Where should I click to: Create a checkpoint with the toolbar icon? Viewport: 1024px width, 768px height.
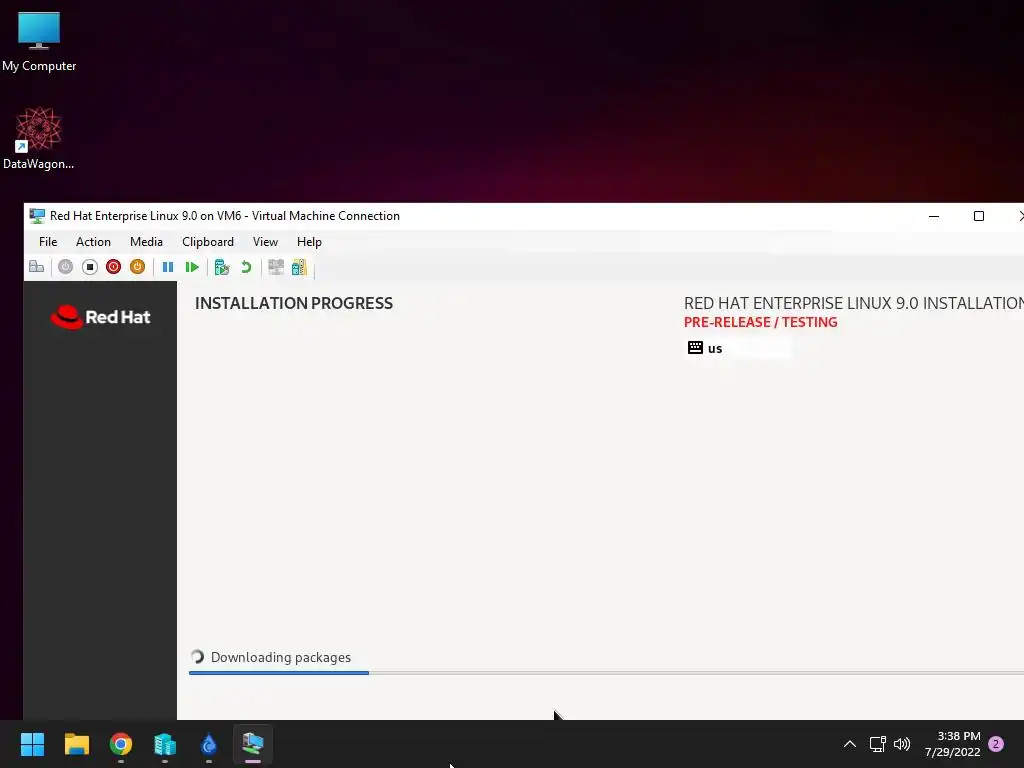tap(222, 266)
